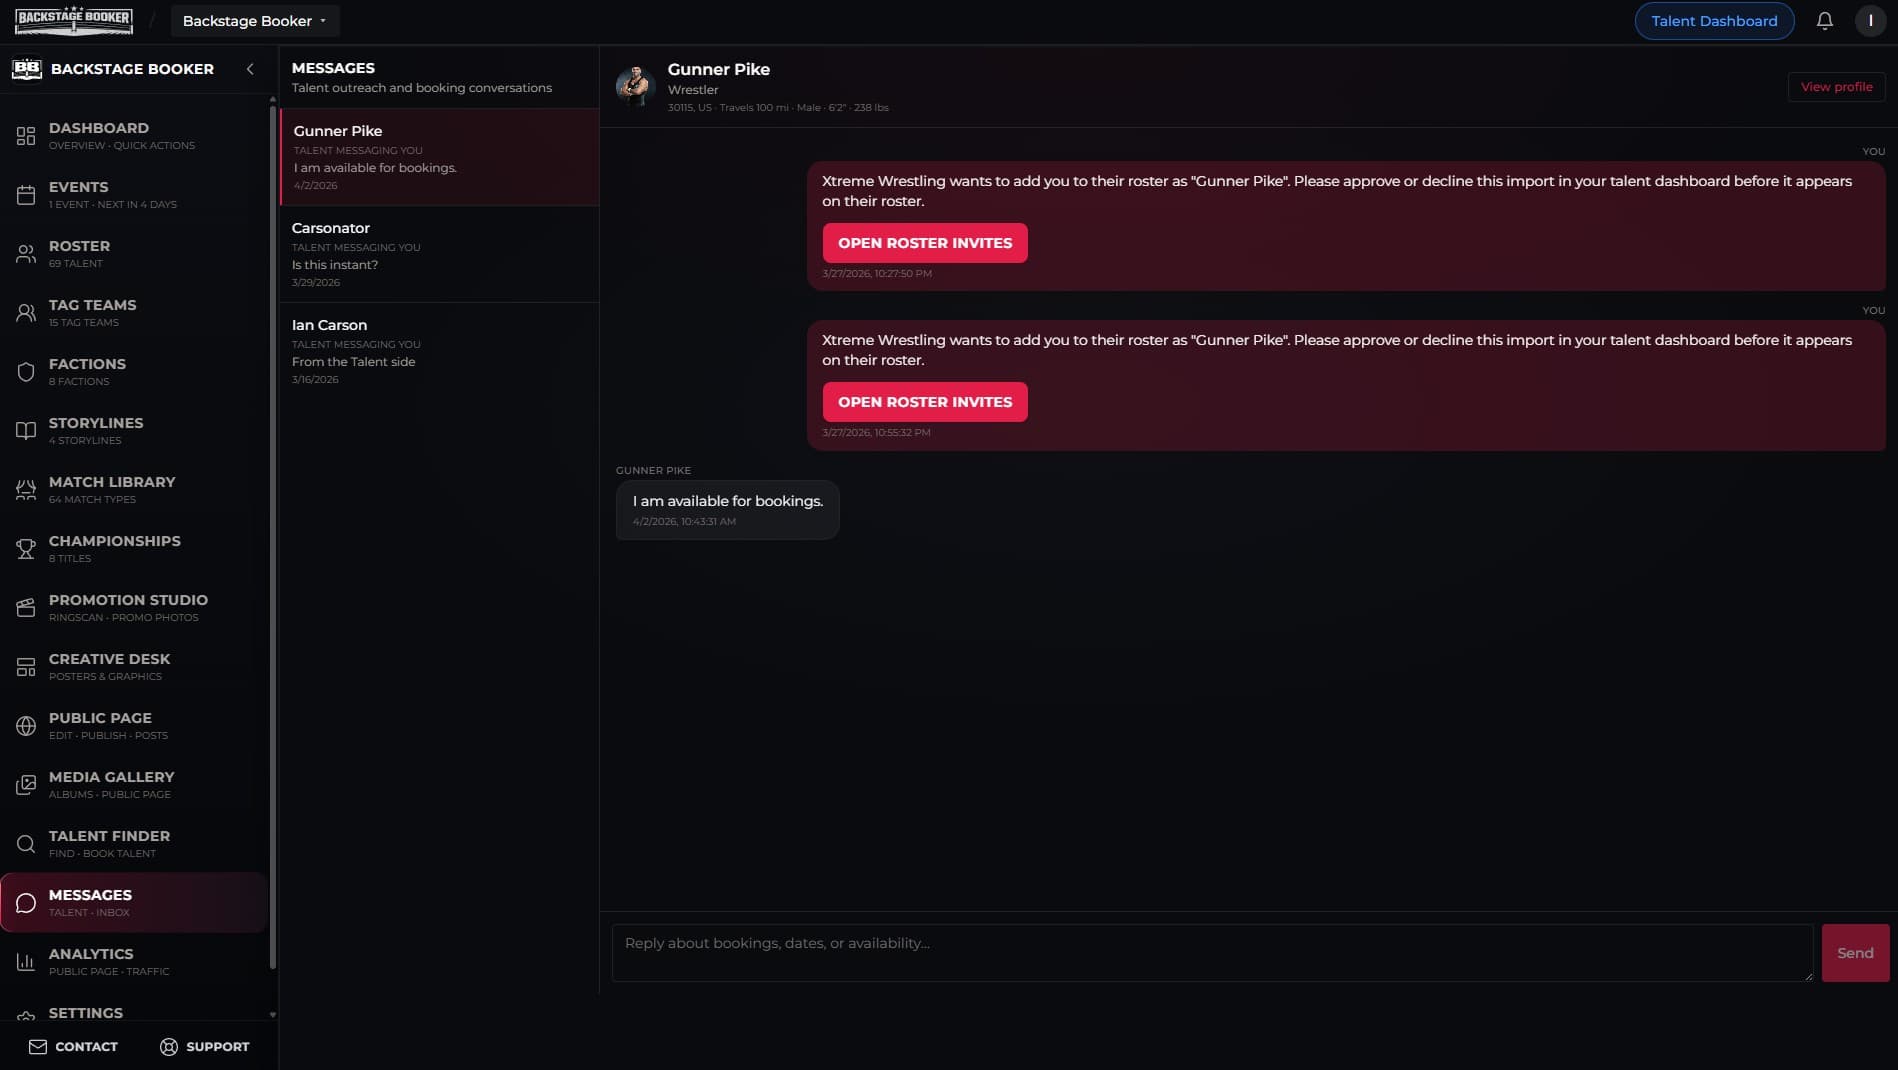View Championships via the trophy icon
The height and width of the screenshot is (1070, 1898).
point(26,548)
